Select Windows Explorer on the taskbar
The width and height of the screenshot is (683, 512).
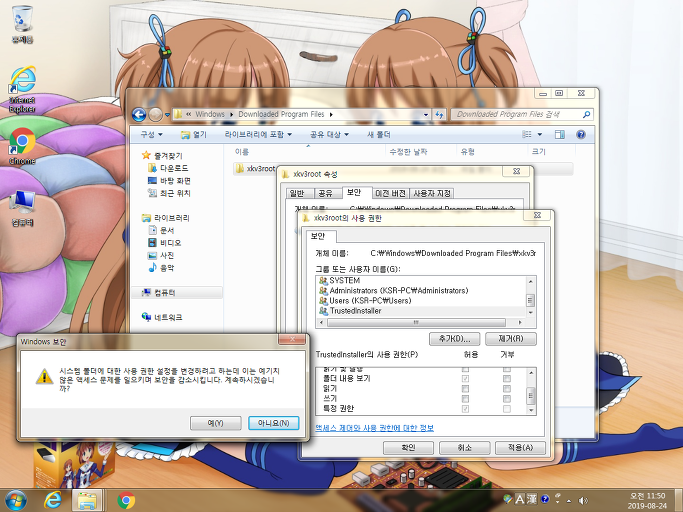(x=87, y=500)
